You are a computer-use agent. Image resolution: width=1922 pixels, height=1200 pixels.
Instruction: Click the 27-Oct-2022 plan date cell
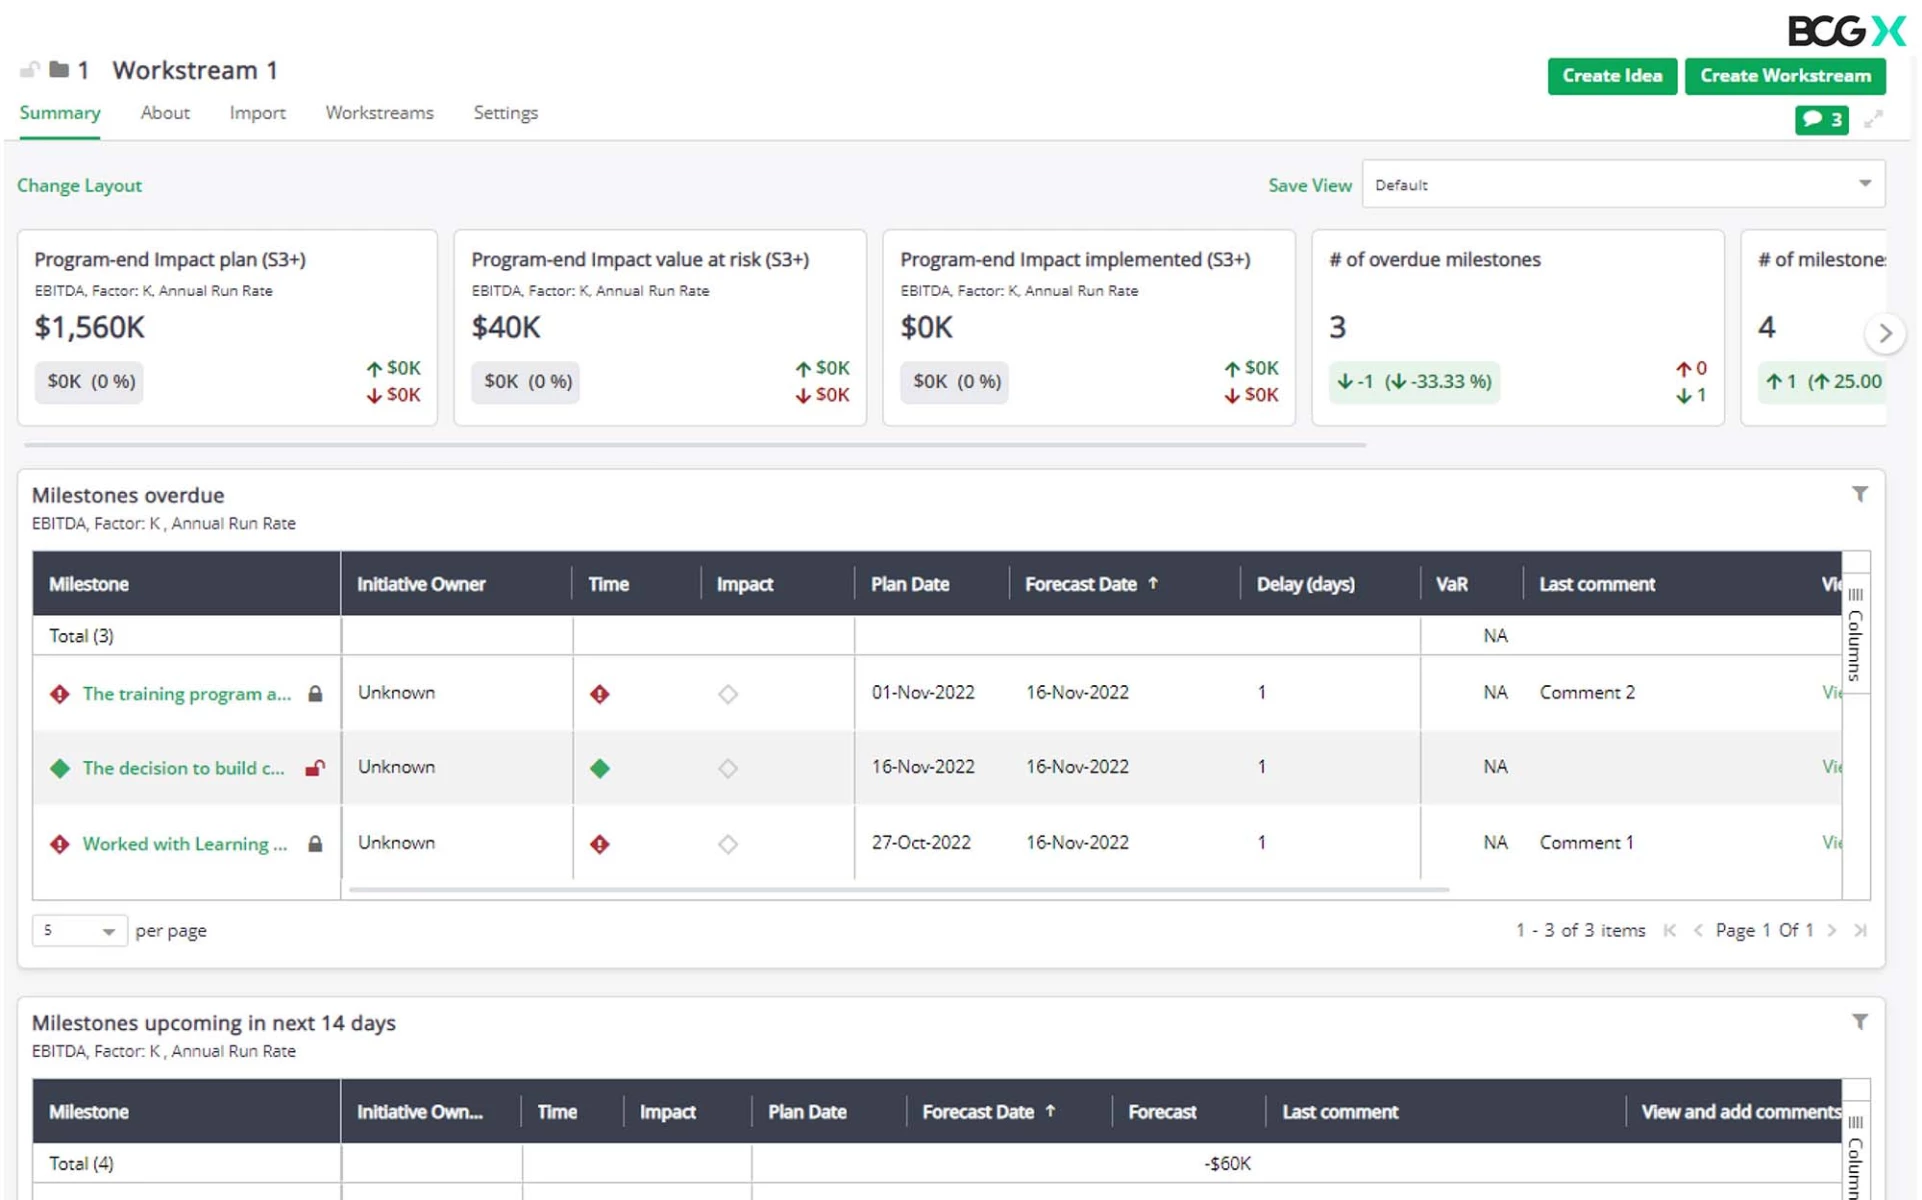pyautogui.click(x=921, y=842)
